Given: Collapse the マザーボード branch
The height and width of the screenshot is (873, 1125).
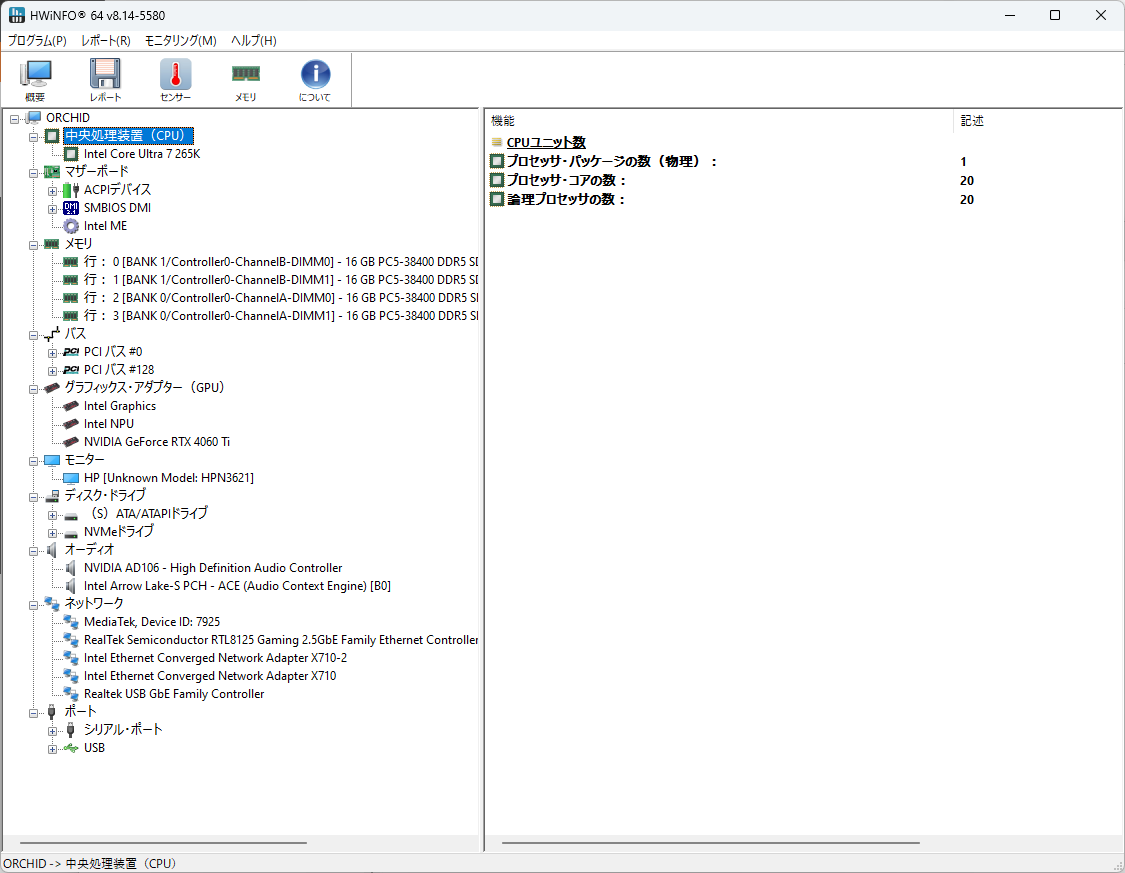Looking at the screenshot, I should coord(33,173).
